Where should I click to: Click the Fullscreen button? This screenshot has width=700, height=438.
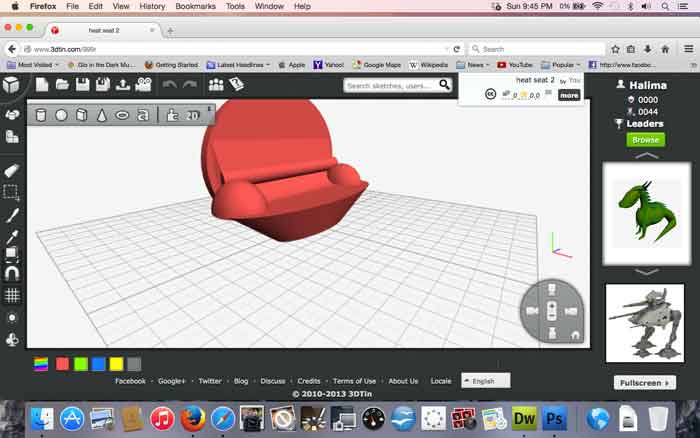click(645, 383)
